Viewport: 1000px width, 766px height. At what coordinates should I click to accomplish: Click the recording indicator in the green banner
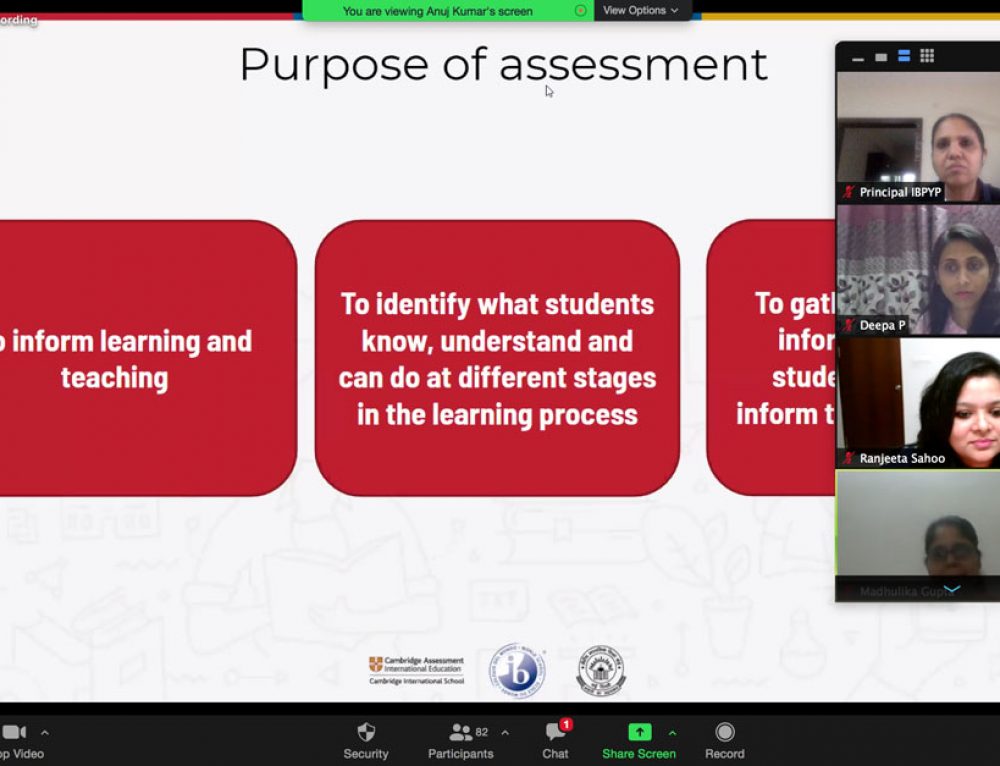(580, 11)
